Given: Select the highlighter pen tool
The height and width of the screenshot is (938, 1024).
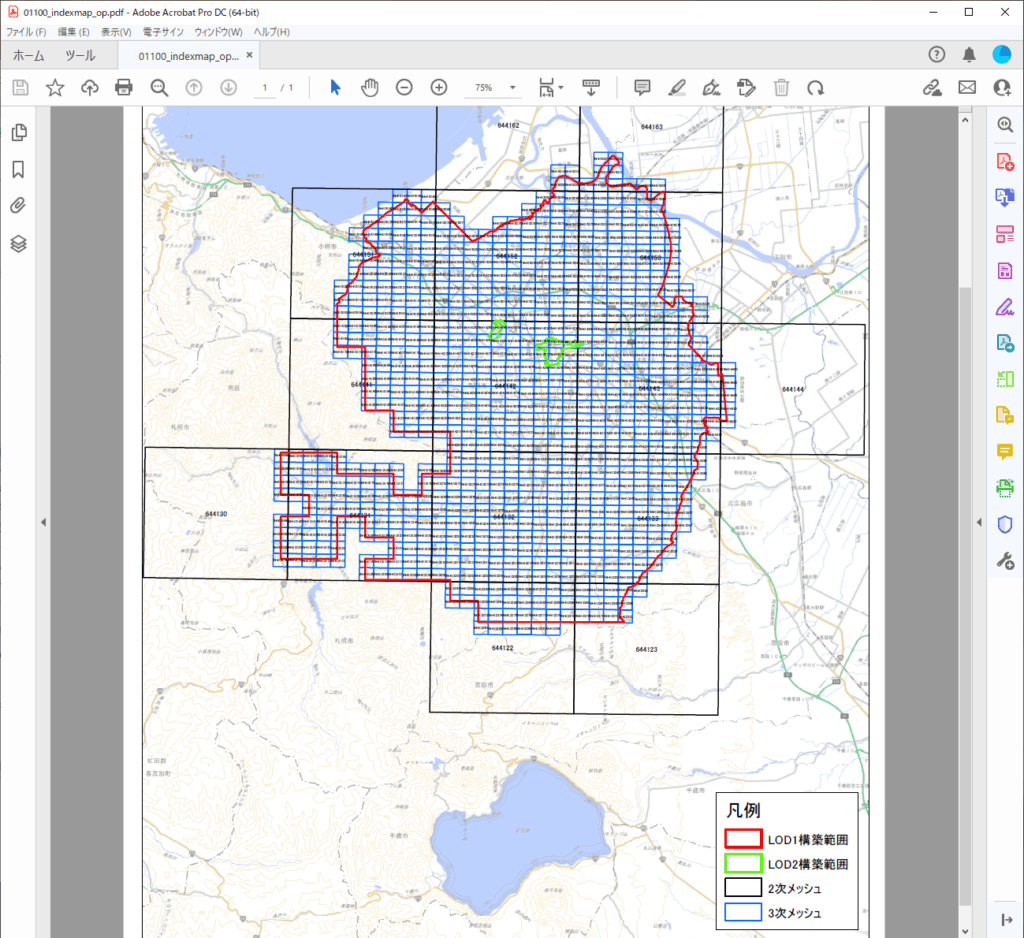Looking at the screenshot, I should [677, 88].
